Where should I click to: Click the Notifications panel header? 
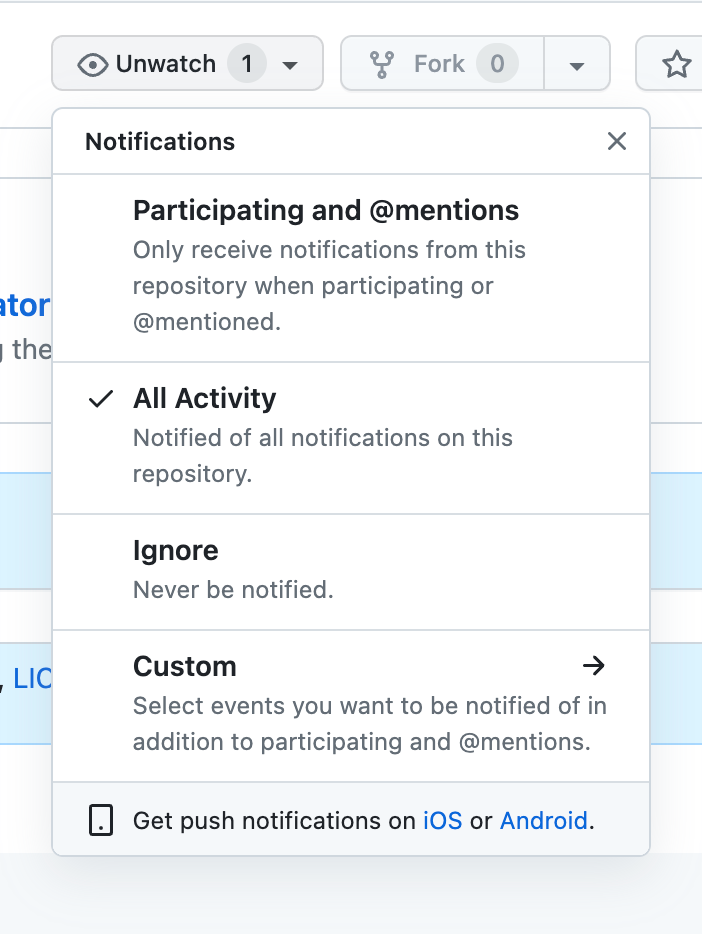pos(159,141)
